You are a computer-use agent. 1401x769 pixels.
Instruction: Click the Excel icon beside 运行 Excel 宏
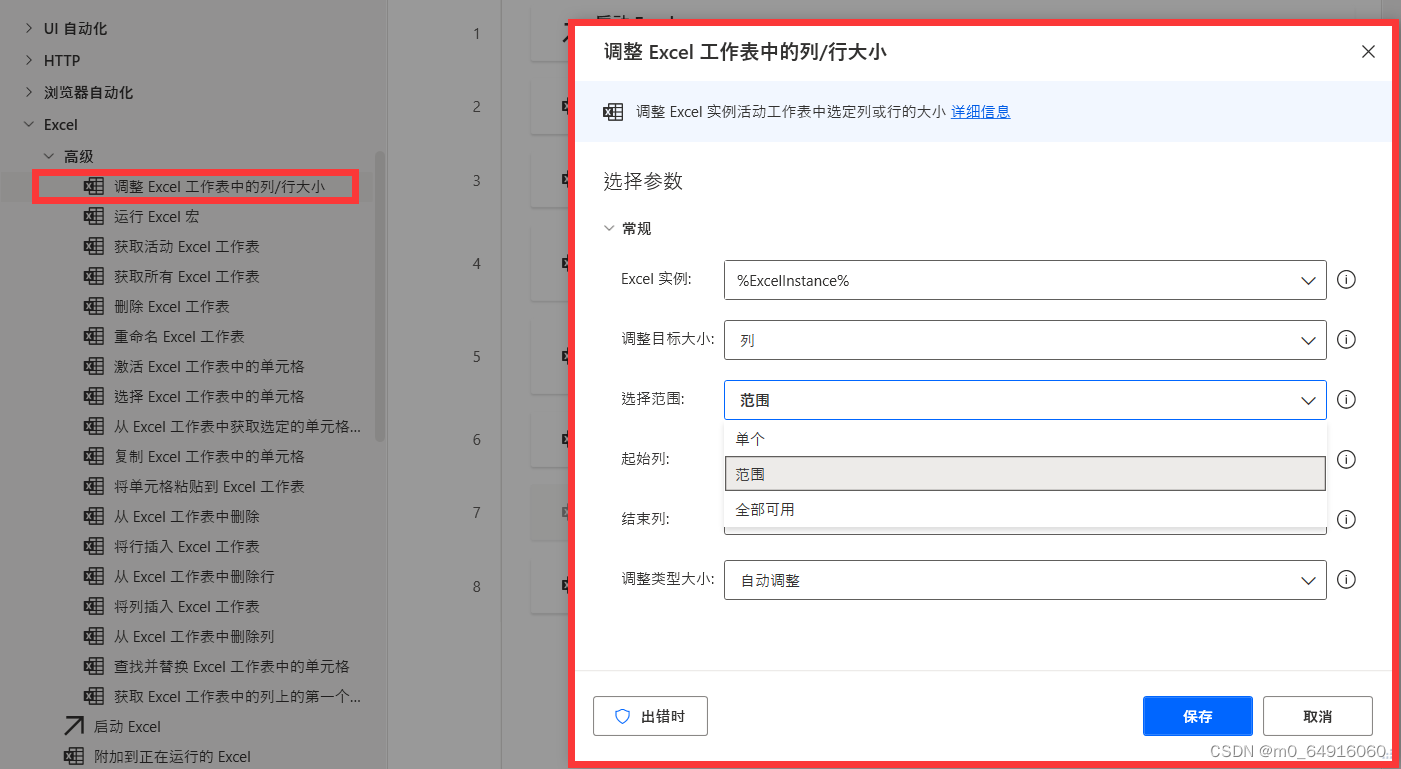(x=95, y=216)
